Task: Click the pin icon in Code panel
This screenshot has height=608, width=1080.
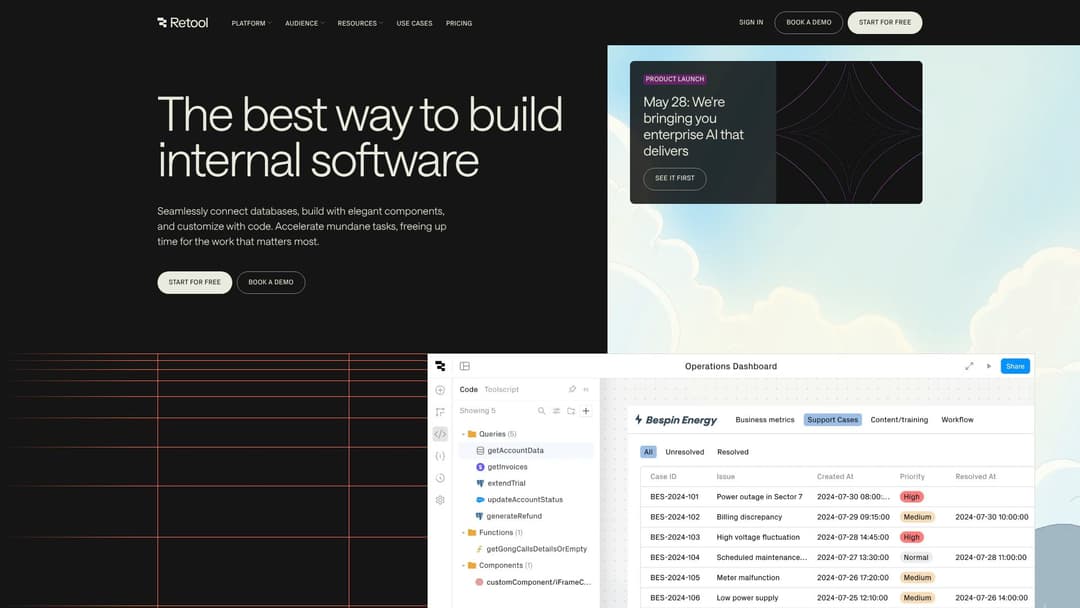Action: click(x=572, y=389)
